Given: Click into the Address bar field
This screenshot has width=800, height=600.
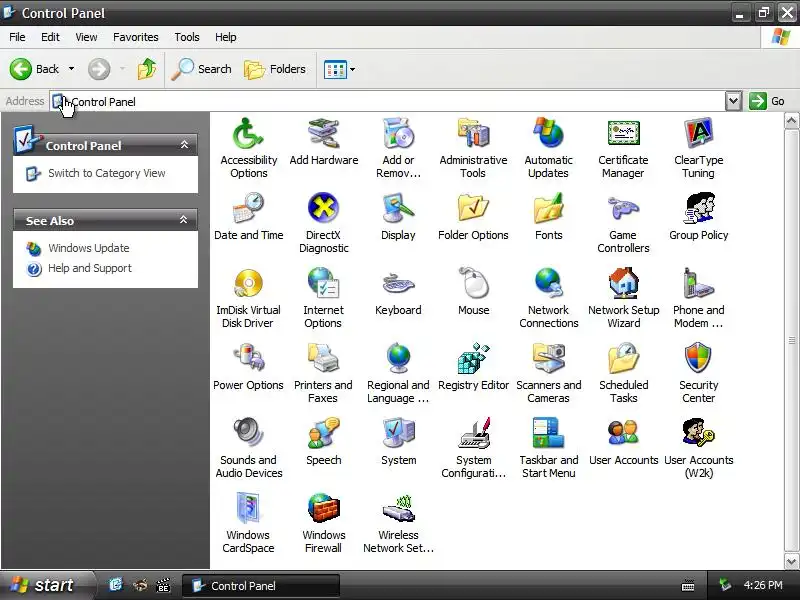Looking at the screenshot, I should click(x=388, y=102).
